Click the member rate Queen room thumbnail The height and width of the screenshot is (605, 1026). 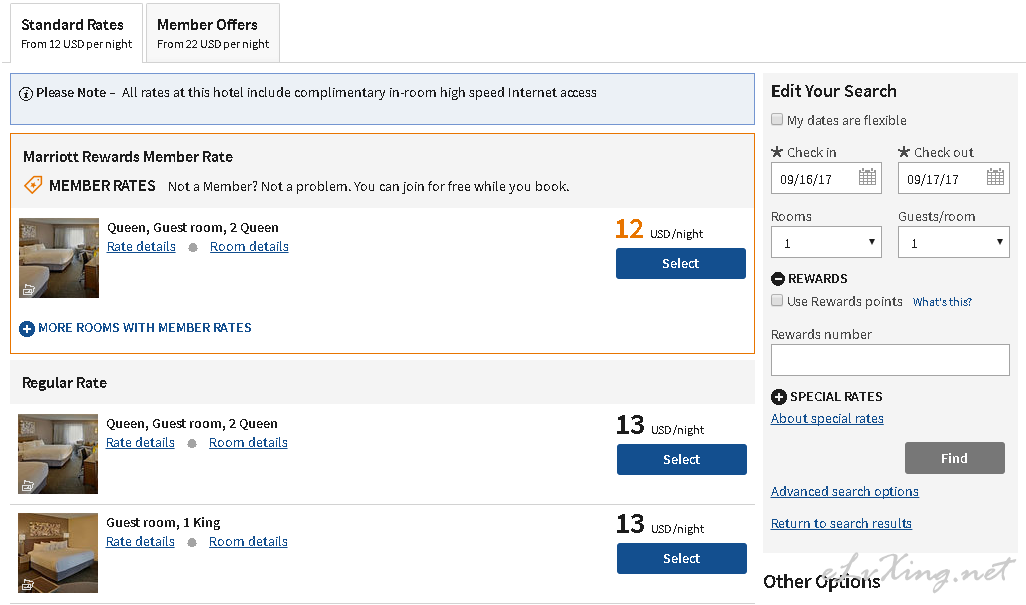tap(59, 258)
